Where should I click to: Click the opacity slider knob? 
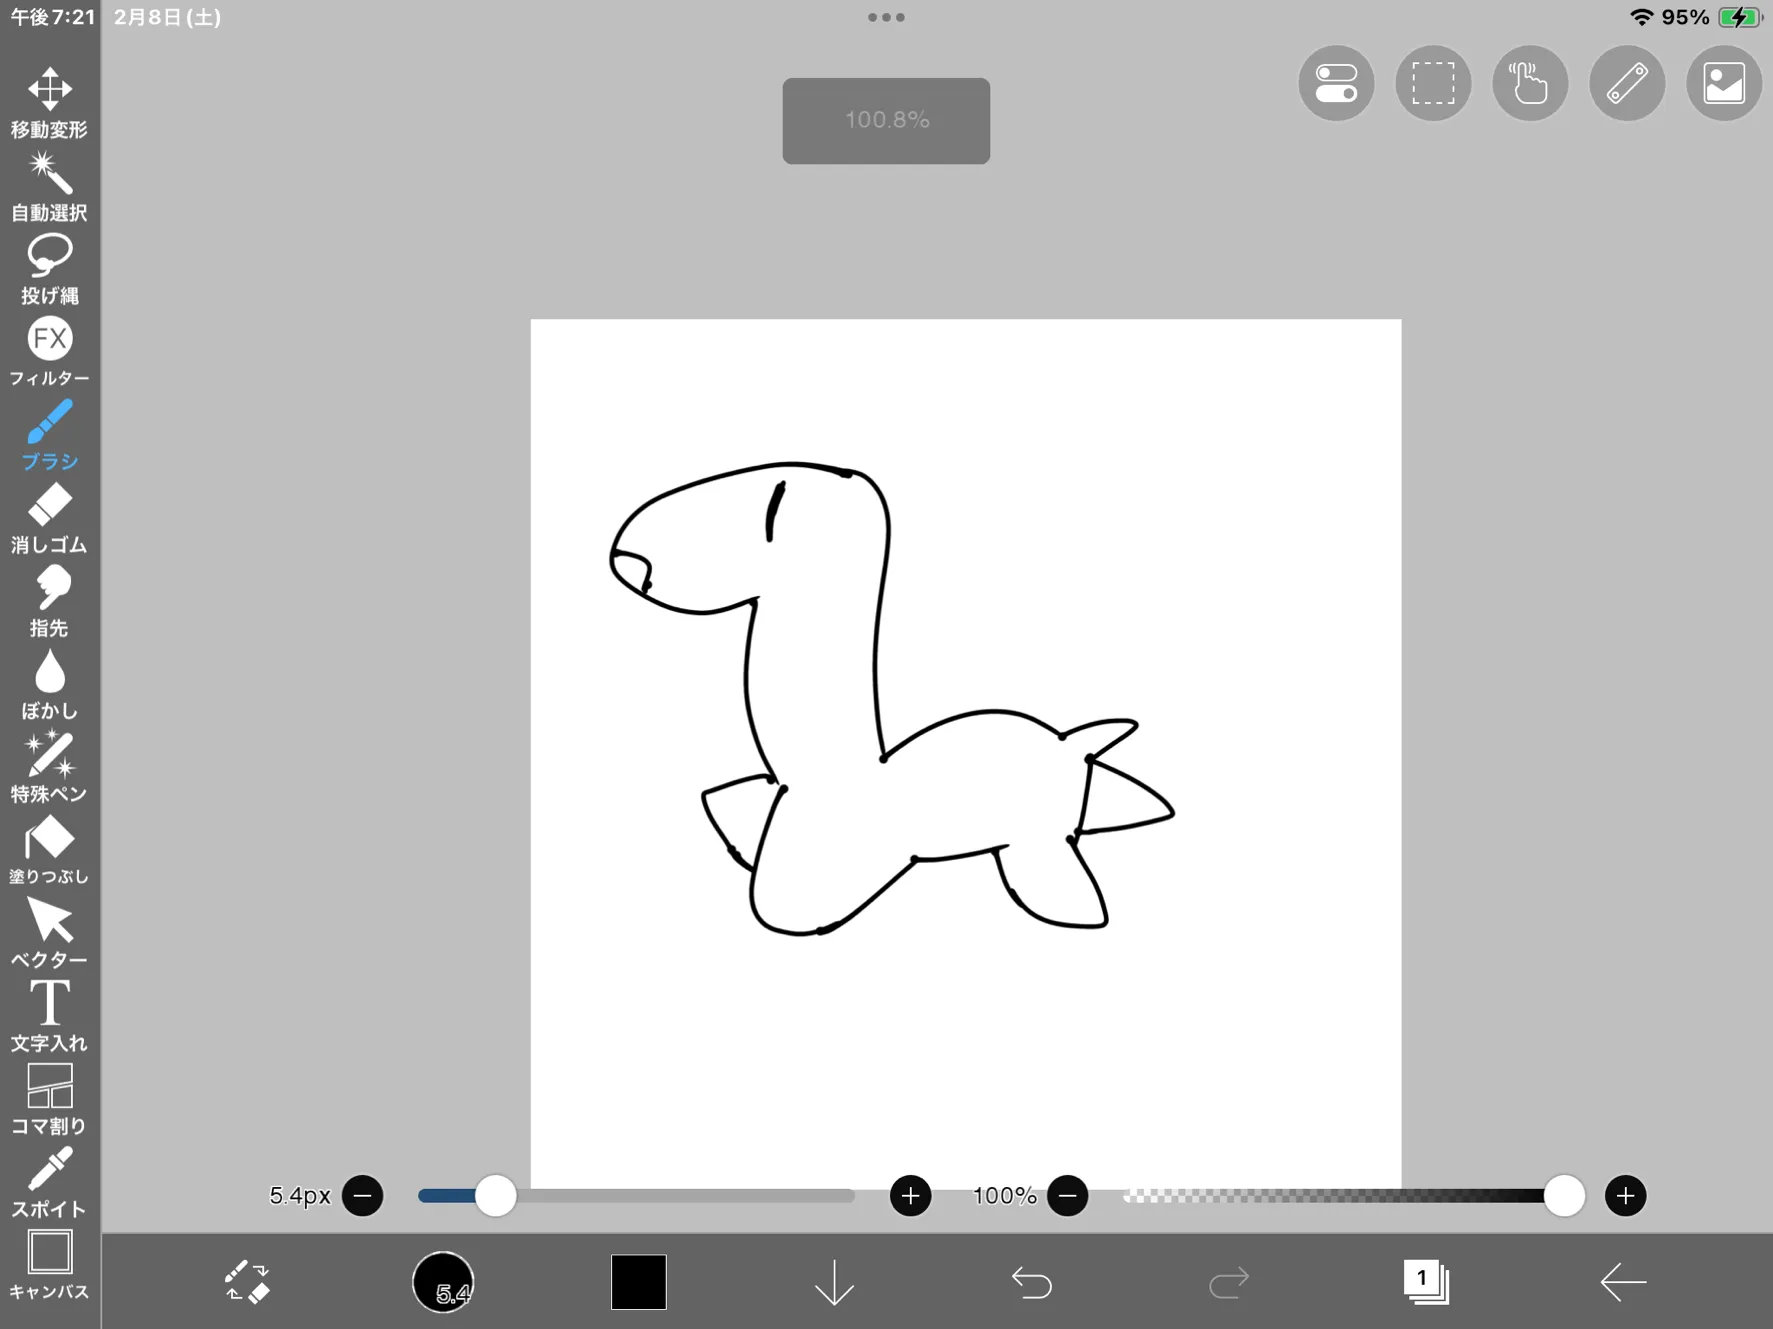1564,1196
